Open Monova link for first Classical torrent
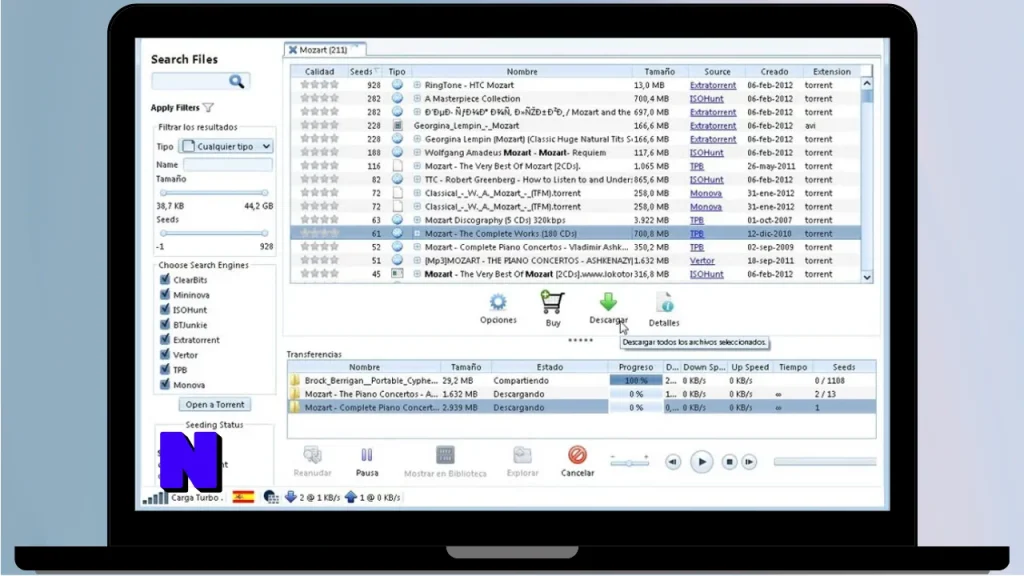Screen dimensions: 1024x576 pos(705,193)
